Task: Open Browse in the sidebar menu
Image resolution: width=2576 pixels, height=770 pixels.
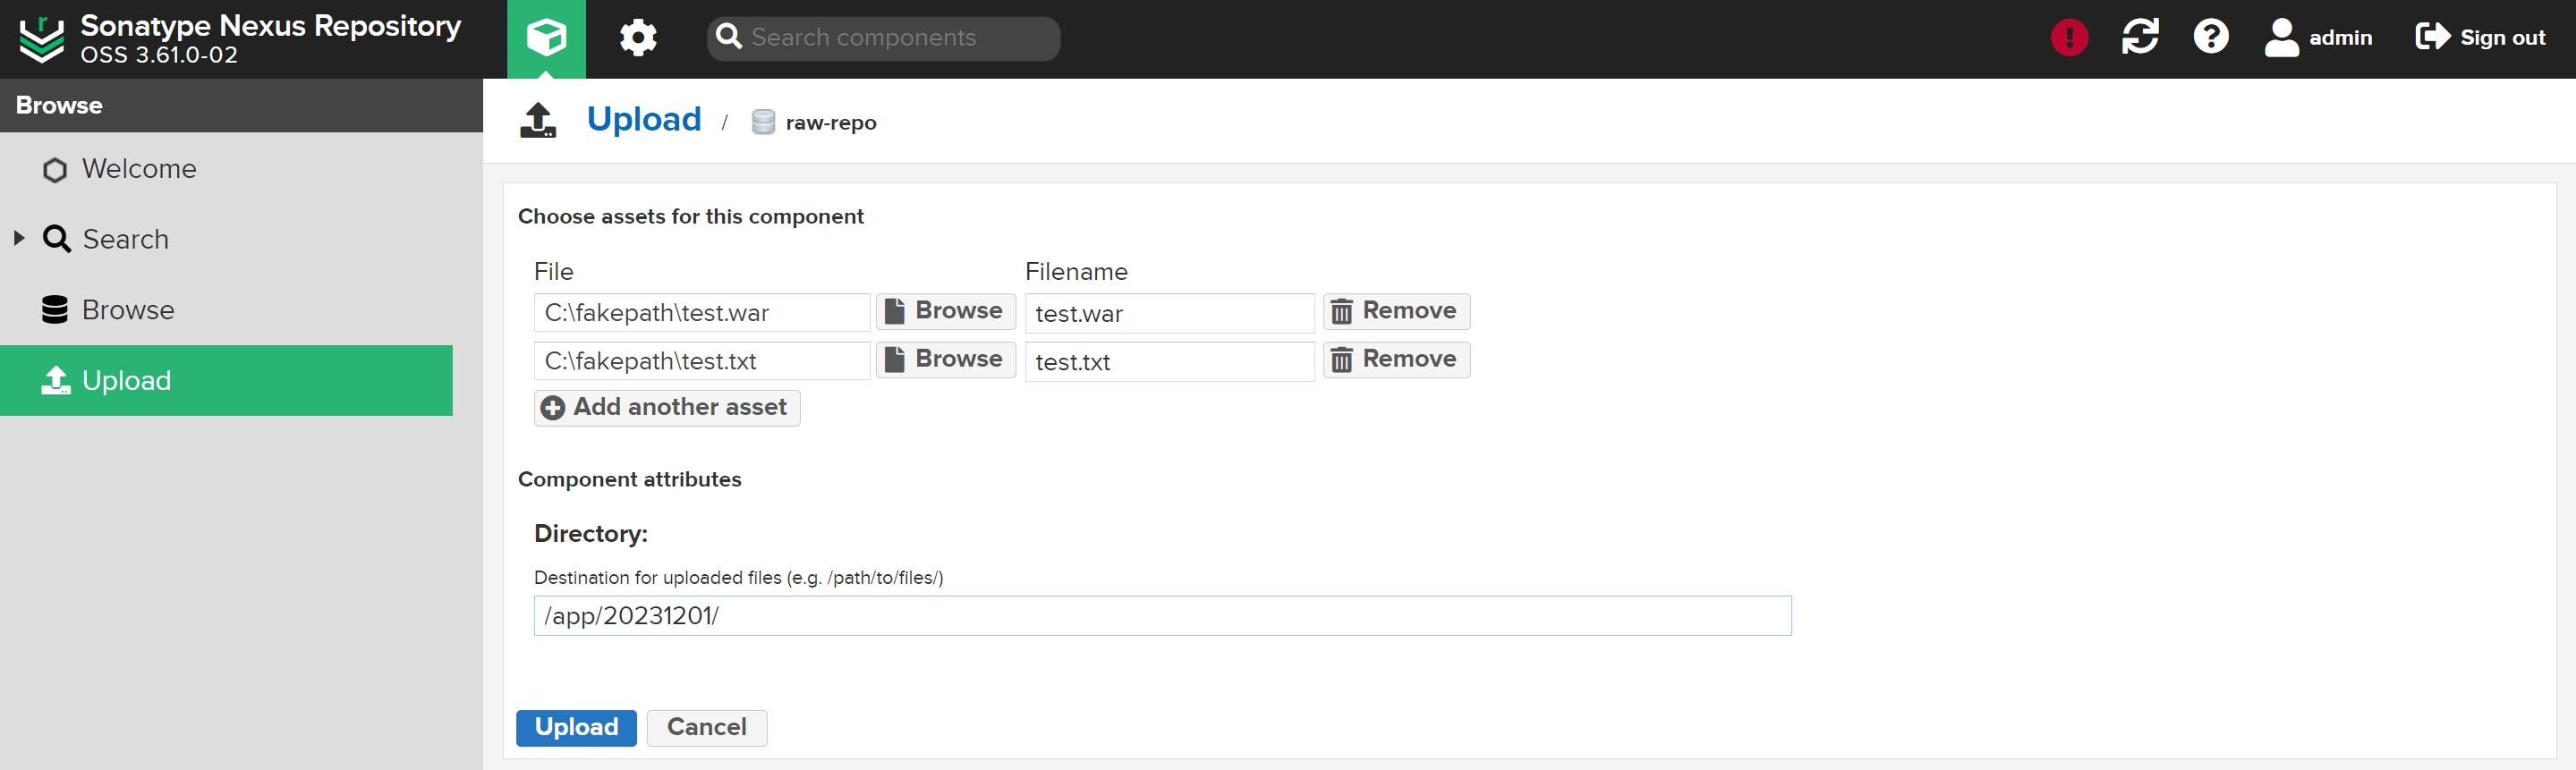Action: [128, 310]
